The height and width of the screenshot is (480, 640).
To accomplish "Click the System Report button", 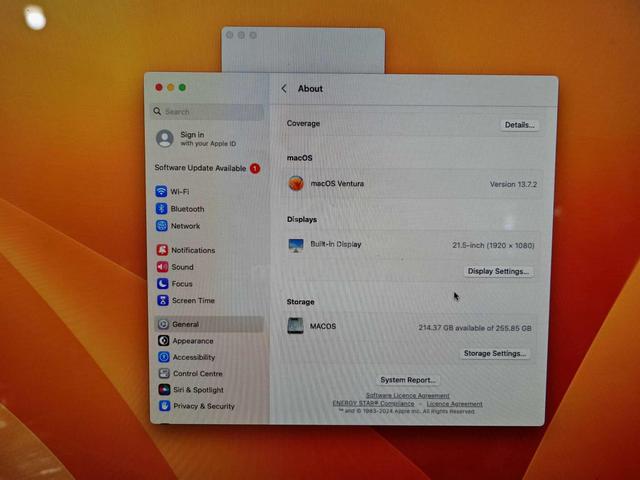I will 408,380.
